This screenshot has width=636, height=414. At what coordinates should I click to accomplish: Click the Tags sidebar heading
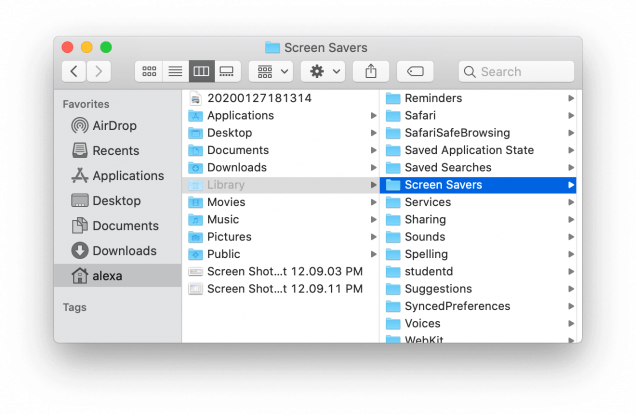tap(75, 307)
